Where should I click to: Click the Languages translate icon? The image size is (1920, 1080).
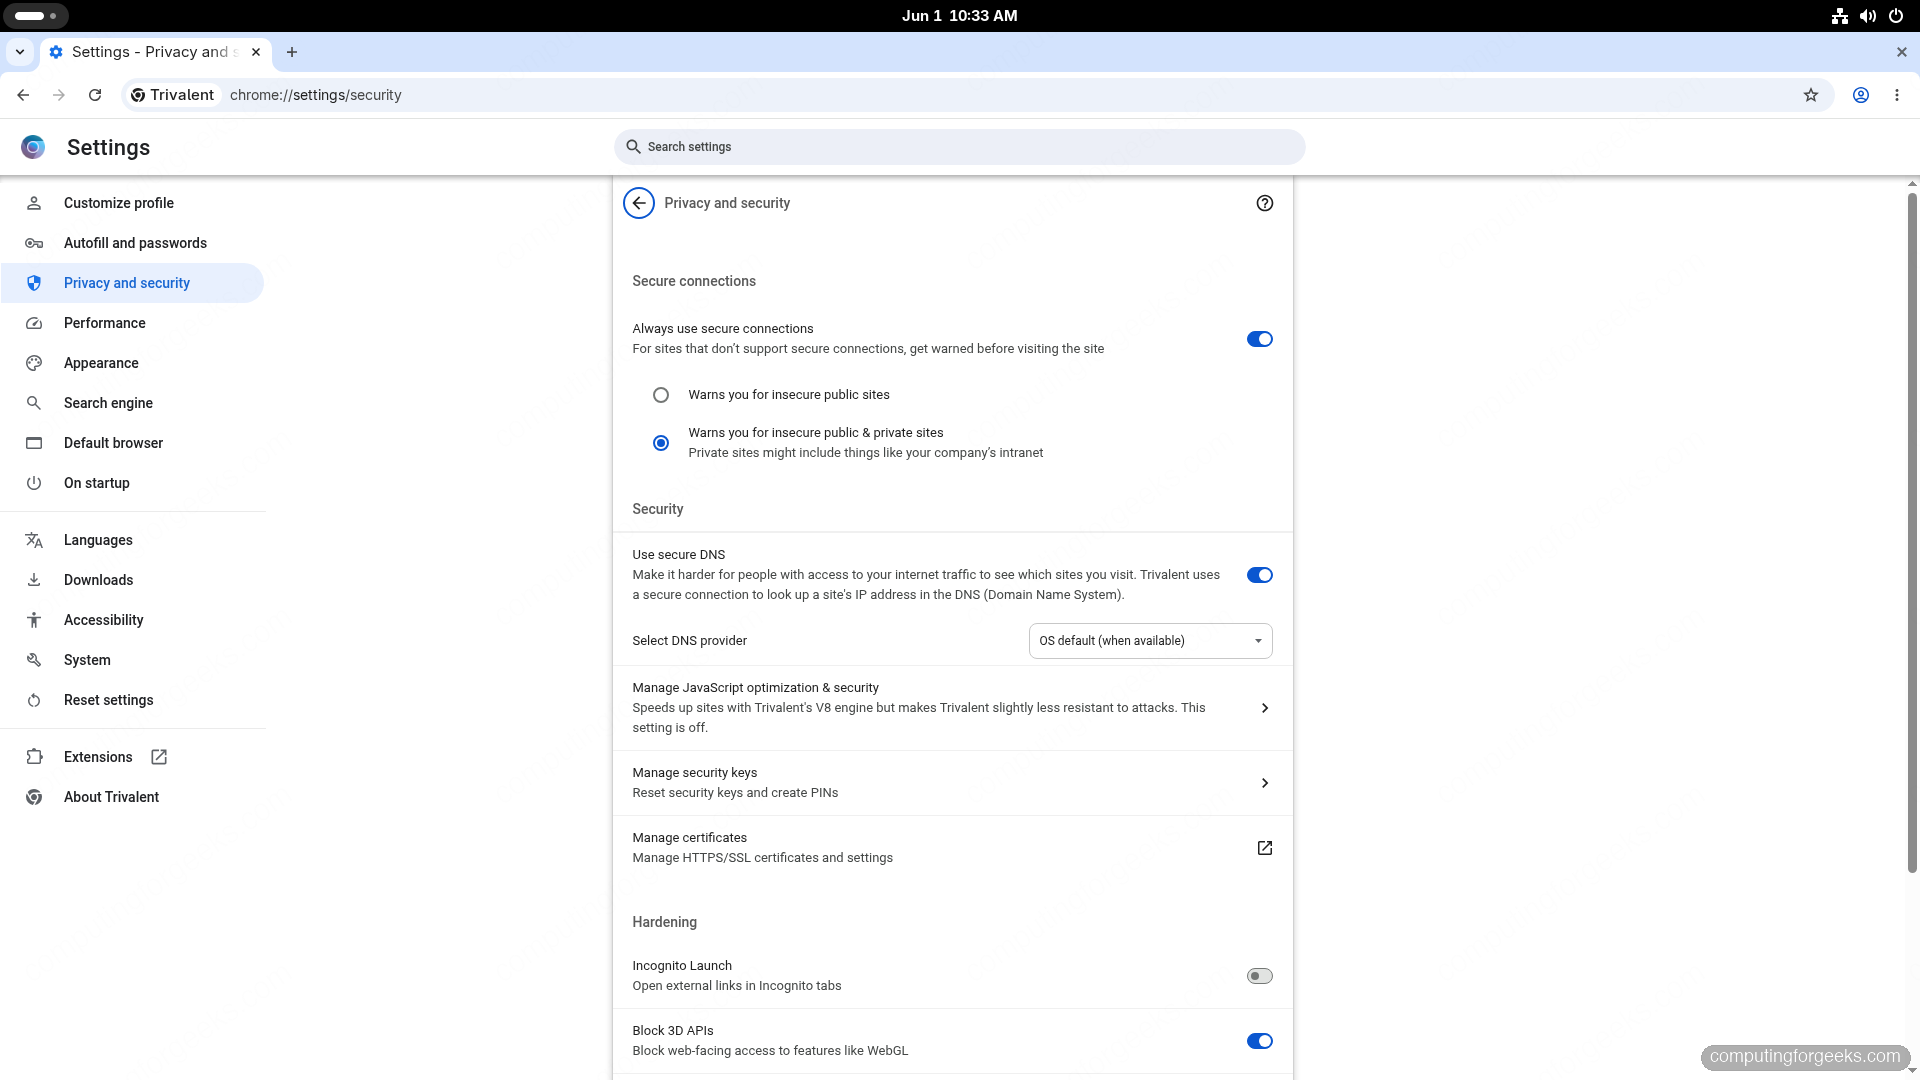[34, 540]
